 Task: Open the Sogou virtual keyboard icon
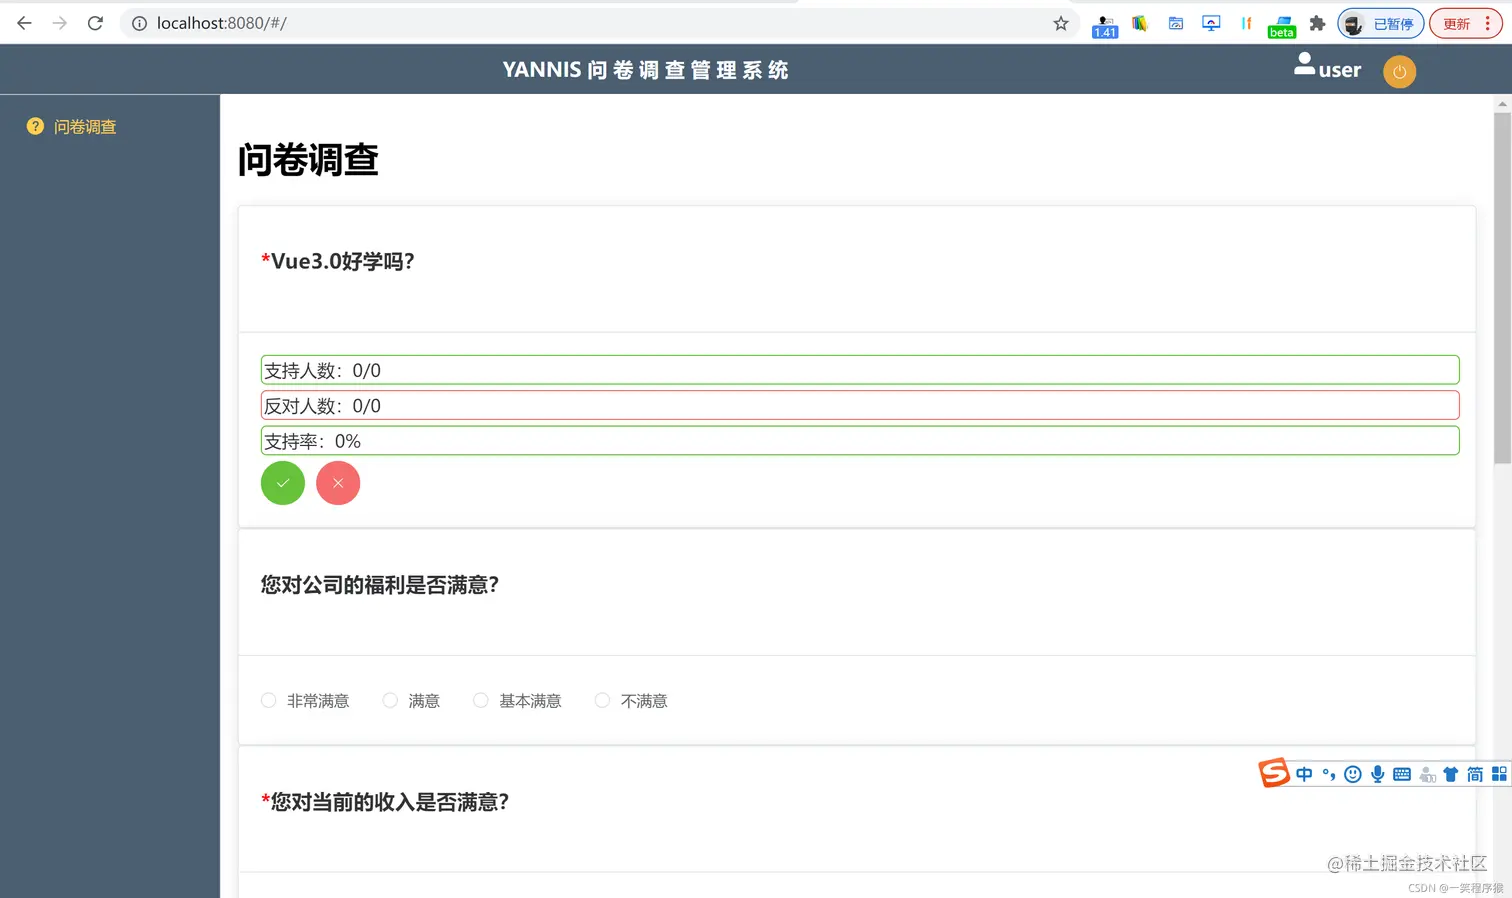[1402, 773]
